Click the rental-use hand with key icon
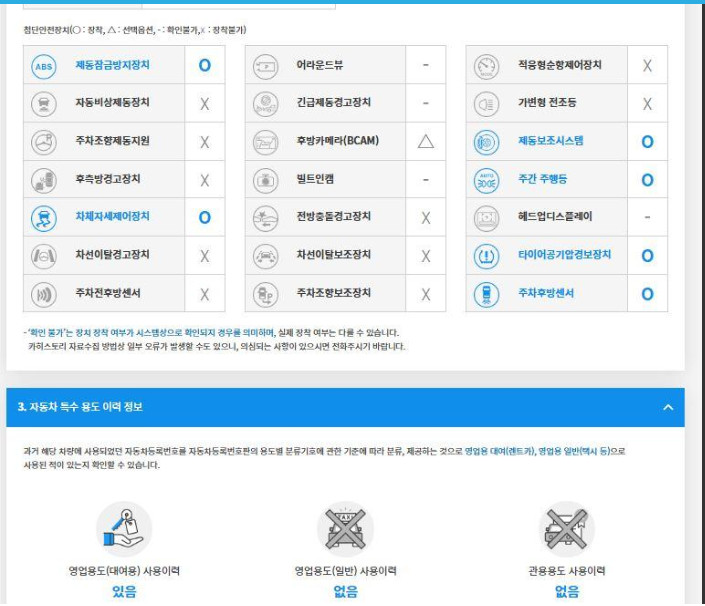This screenshot has height=606, width=705. [x=124, y=529]
